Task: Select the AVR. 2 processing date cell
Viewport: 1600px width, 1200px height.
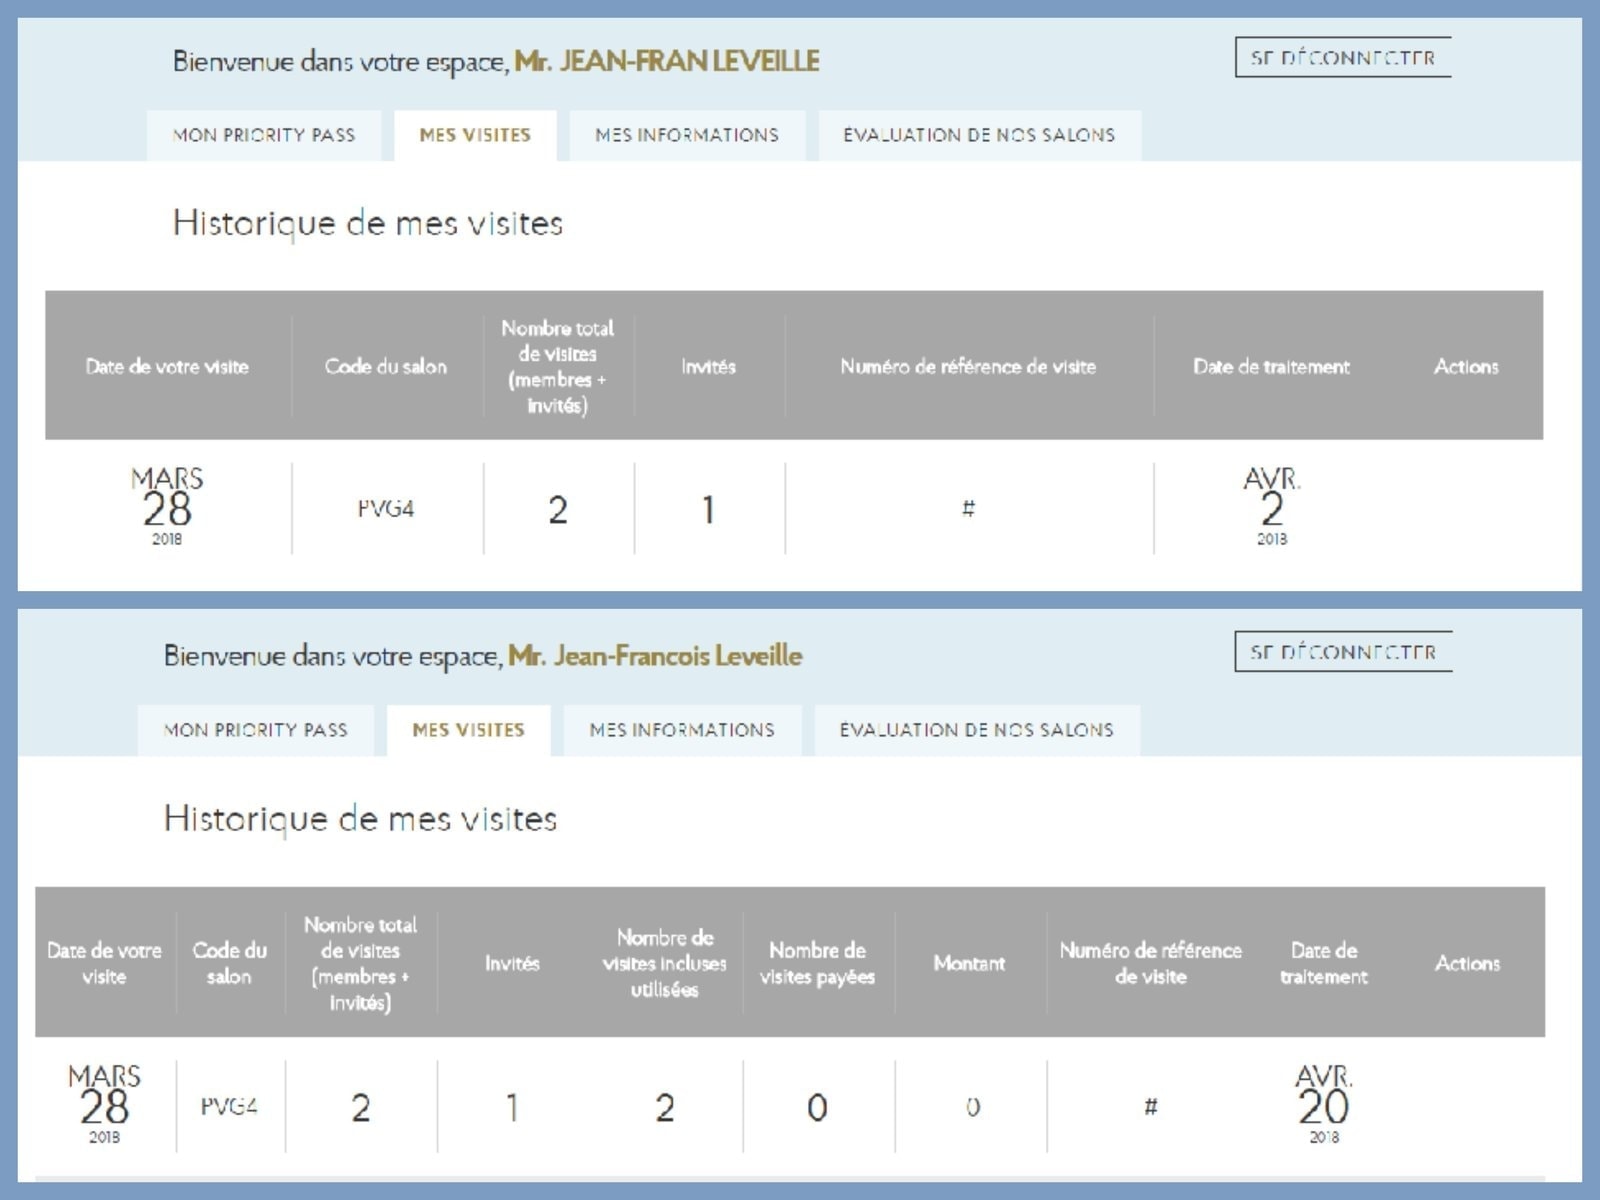Action: (1271, 507)
